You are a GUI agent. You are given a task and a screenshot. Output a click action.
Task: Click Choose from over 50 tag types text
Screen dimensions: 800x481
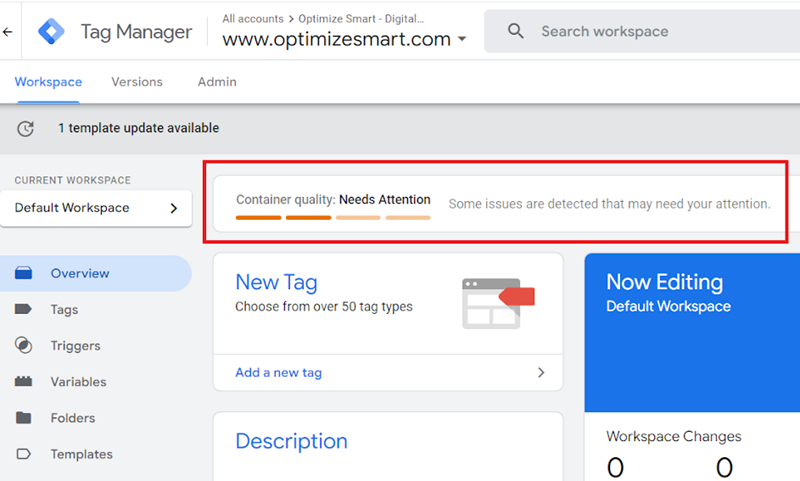click(324, 307)
